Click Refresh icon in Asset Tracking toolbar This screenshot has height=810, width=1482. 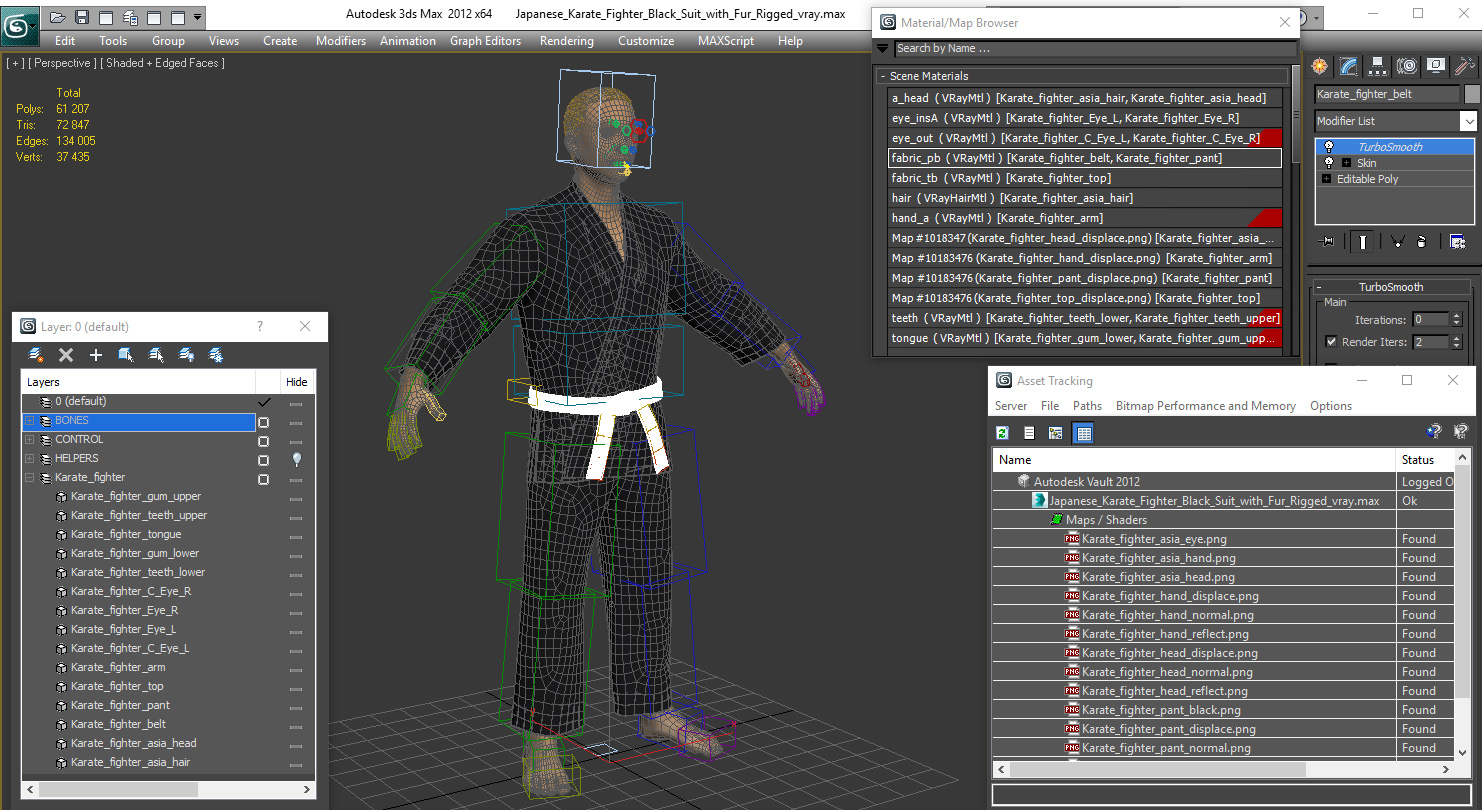coord(1003,433)
